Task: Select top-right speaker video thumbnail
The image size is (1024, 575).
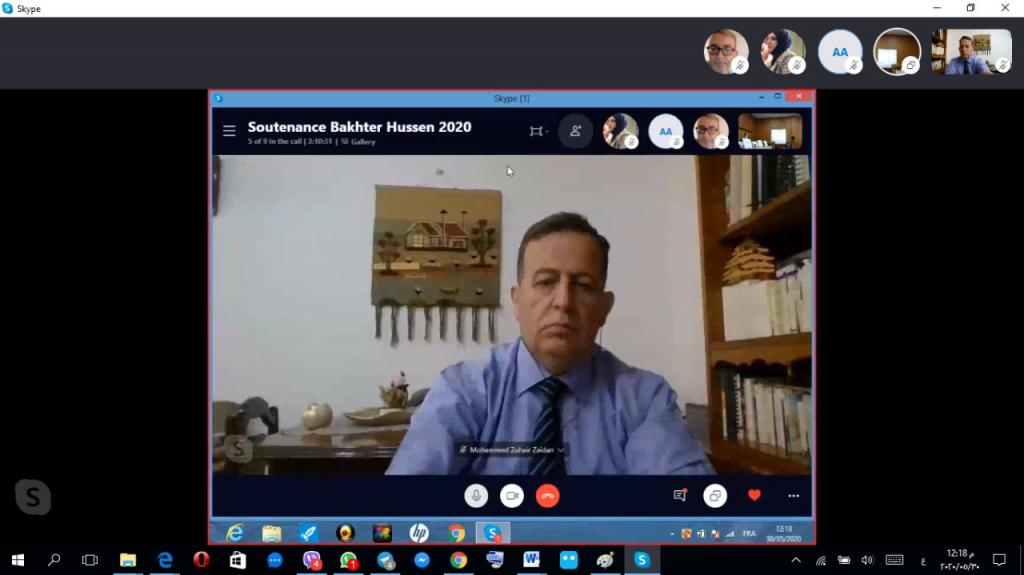Action: pyautogui.click(x=971, y=52)
